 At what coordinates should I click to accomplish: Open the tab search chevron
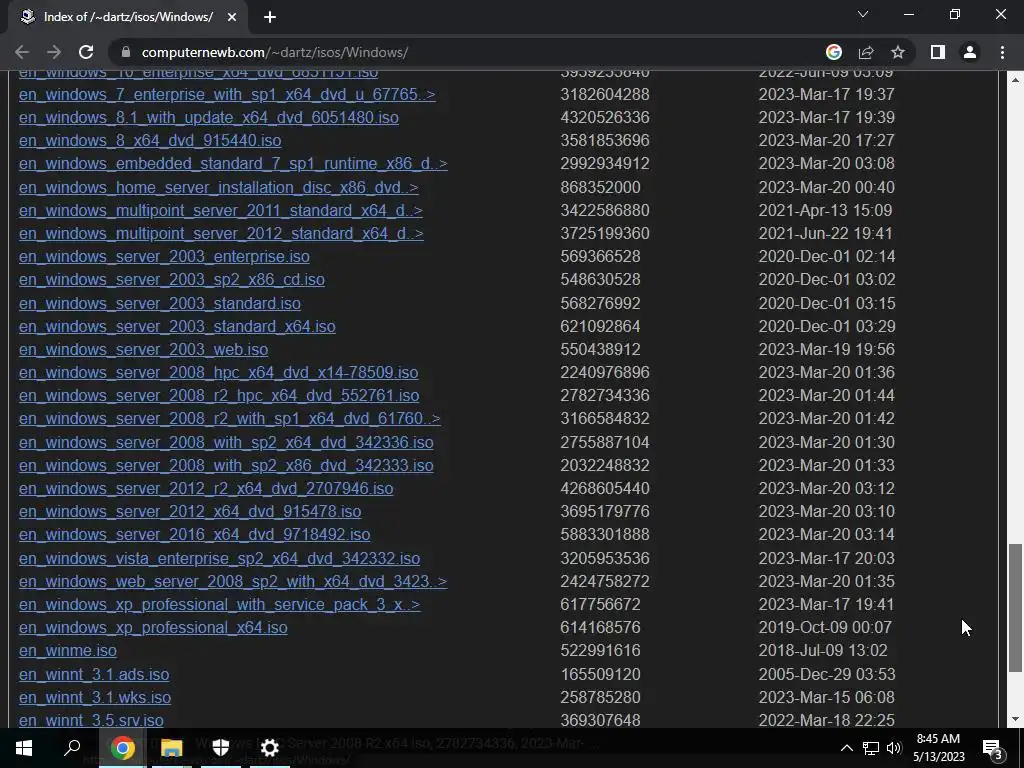[x=863, y=14]
